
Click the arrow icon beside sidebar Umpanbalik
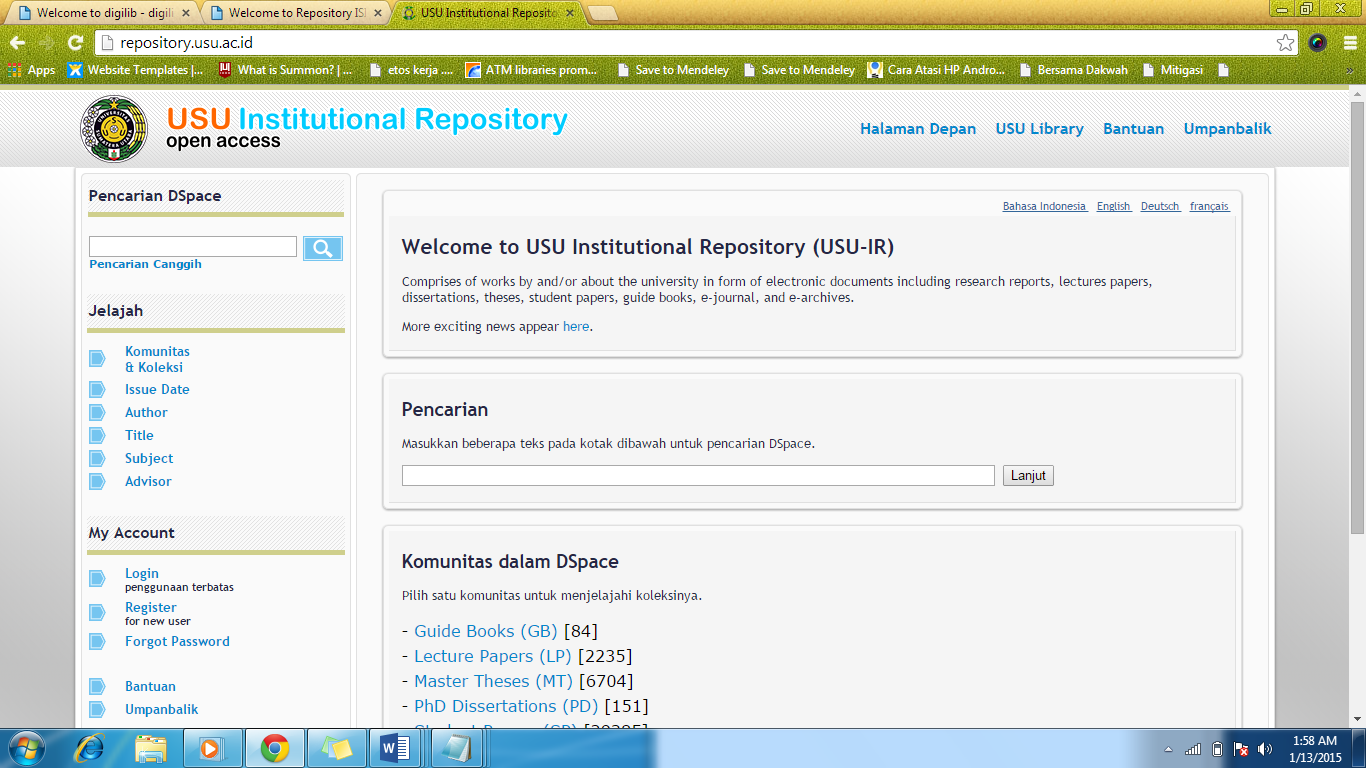point(97,709)
